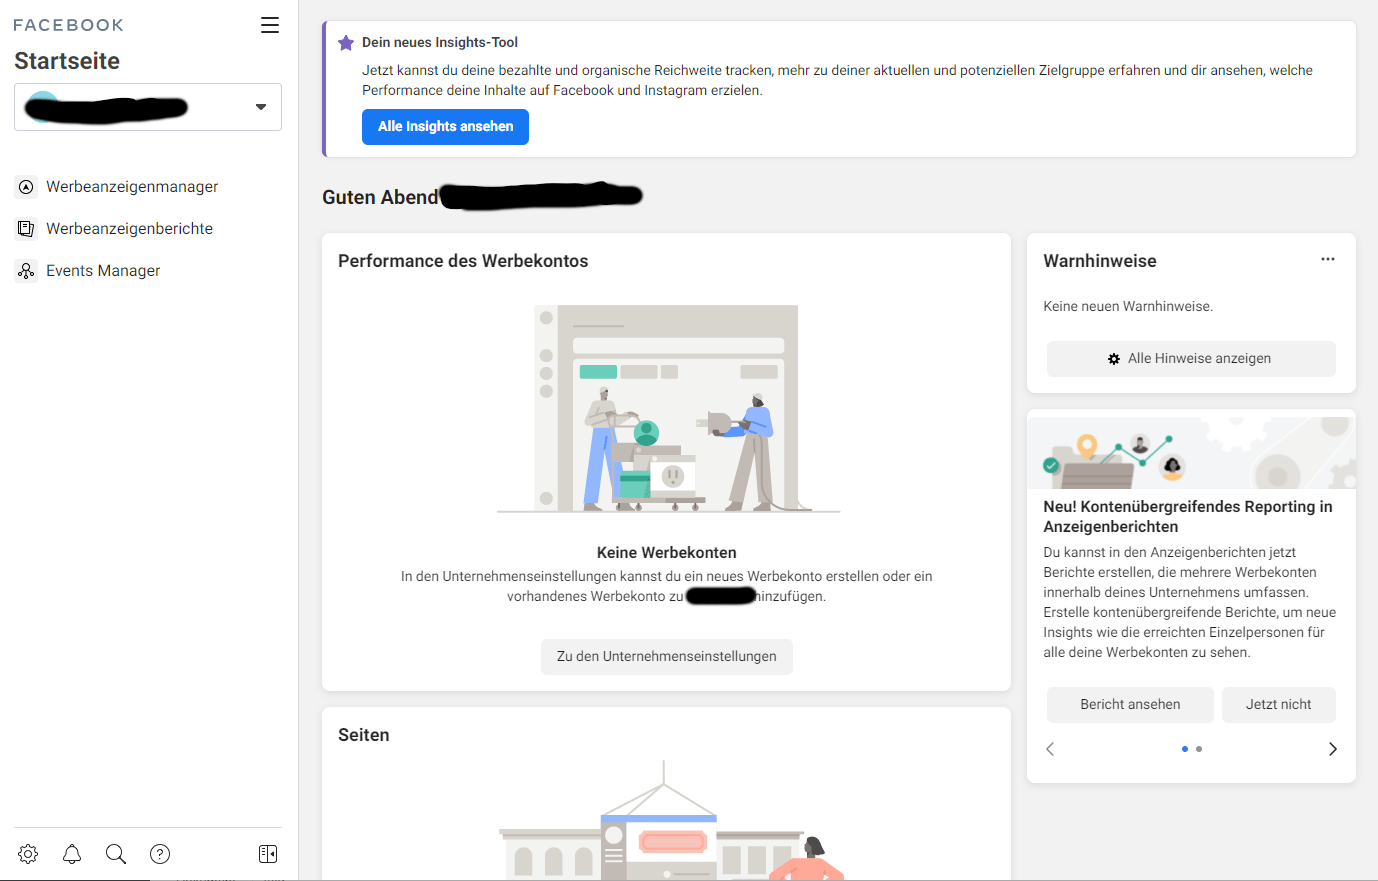This screenshot has width=1378, height=881.
Task: Click the purple star Insights icon
Action: pos(346,43)
